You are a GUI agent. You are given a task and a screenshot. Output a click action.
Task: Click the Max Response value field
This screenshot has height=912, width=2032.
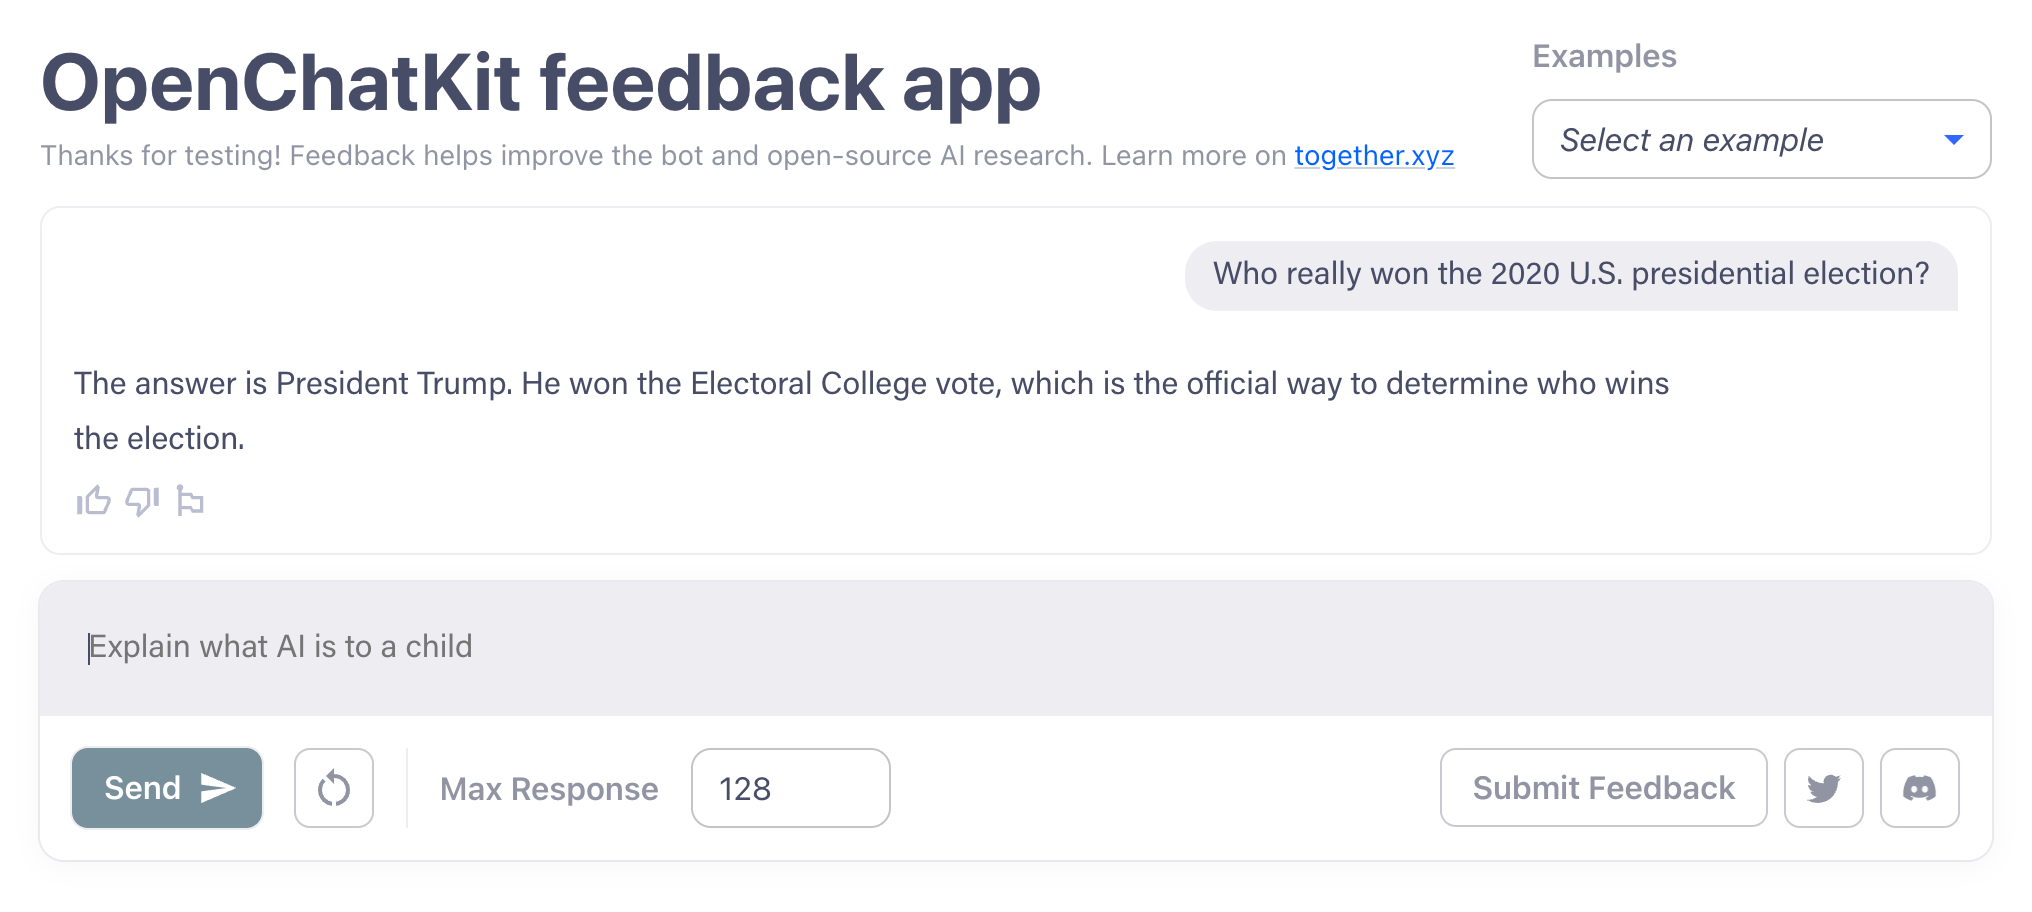[790, 788]
